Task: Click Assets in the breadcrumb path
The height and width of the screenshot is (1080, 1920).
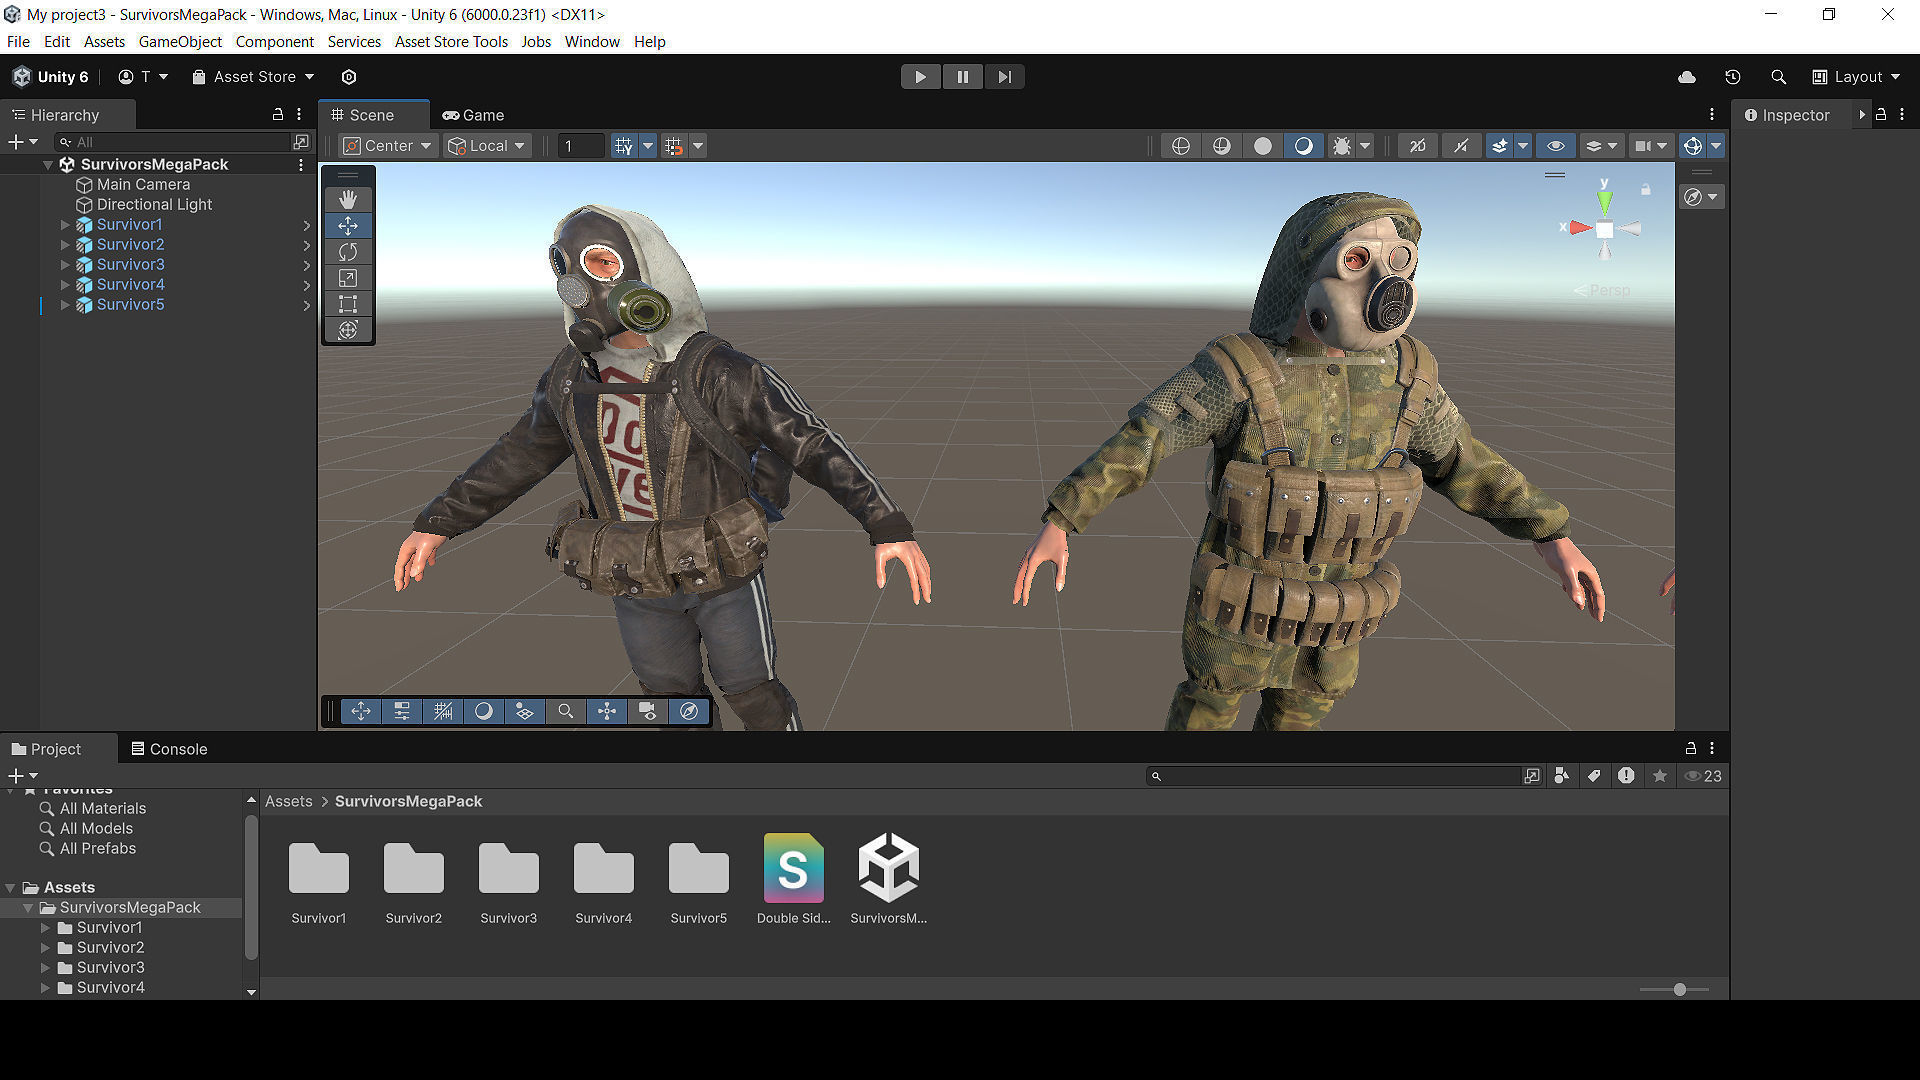Action: click(288, 802)
